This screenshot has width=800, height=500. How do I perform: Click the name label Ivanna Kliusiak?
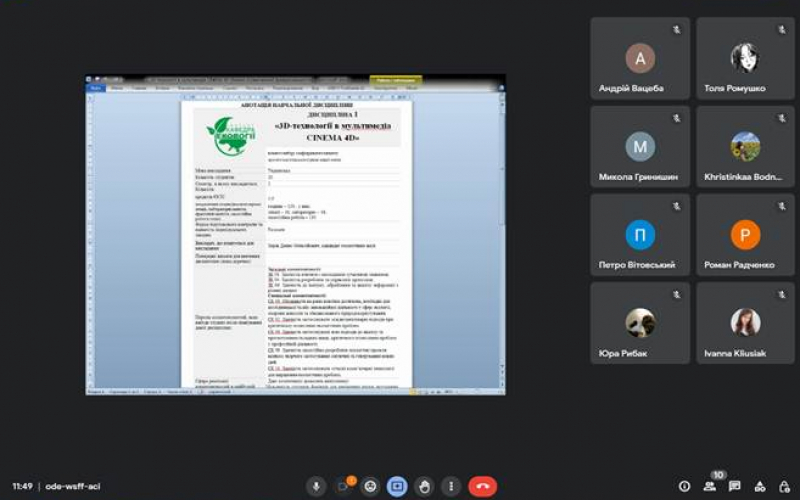click(x=735, y=353)
